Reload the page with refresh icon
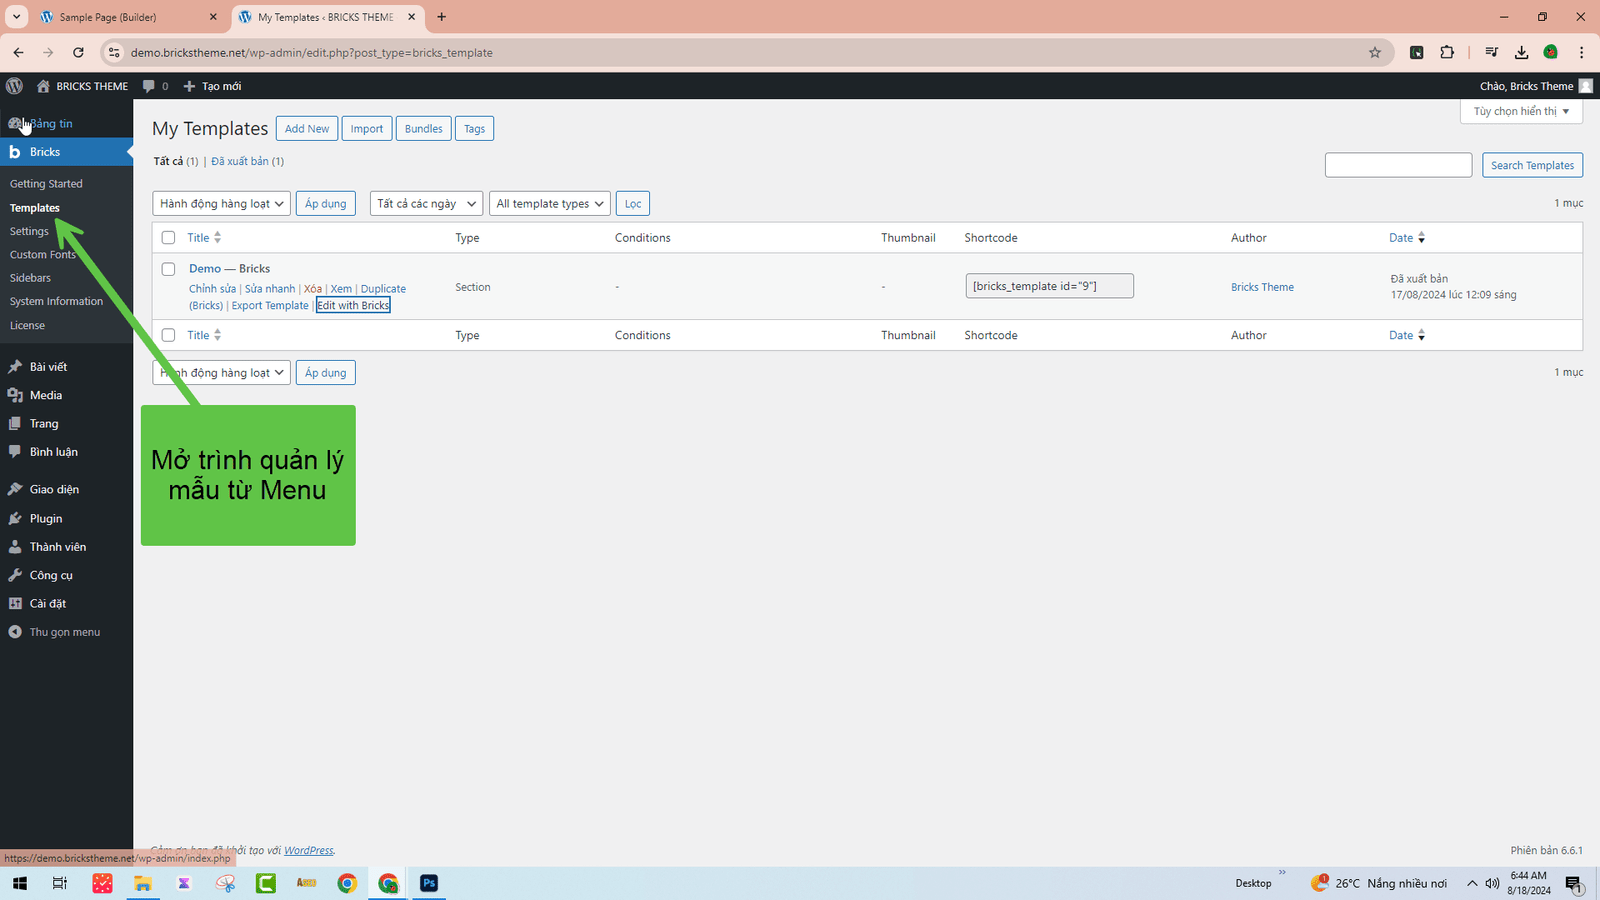 (x=78, y=52)
